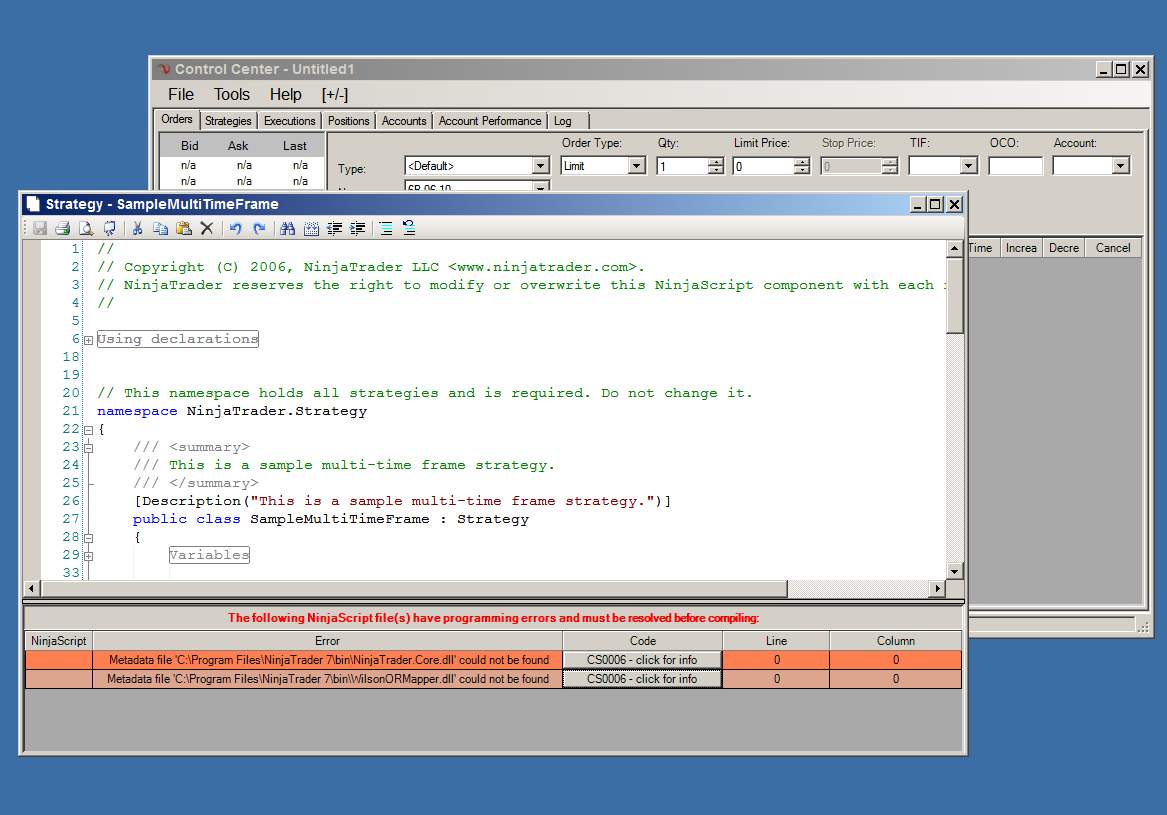Copy selected code with copy icon
The image size is (1167, 815).
click(160, 228)
